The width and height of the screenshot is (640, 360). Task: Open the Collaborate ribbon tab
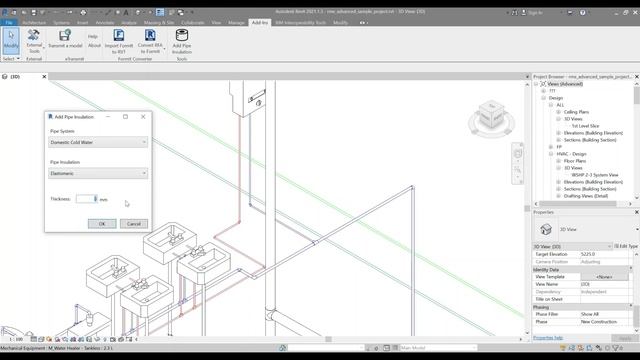point(193,23)
